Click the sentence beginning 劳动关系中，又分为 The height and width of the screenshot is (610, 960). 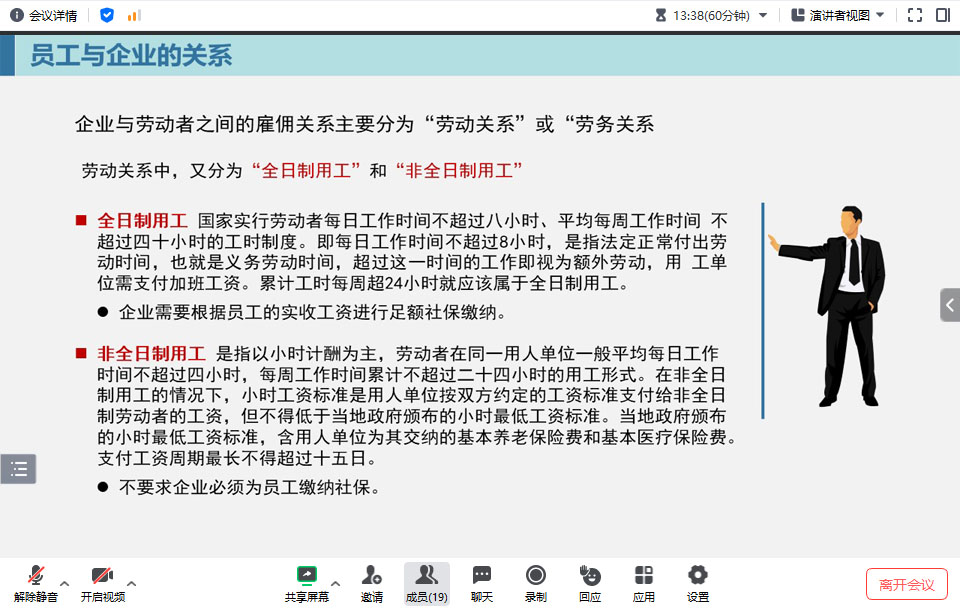(302, 170)
